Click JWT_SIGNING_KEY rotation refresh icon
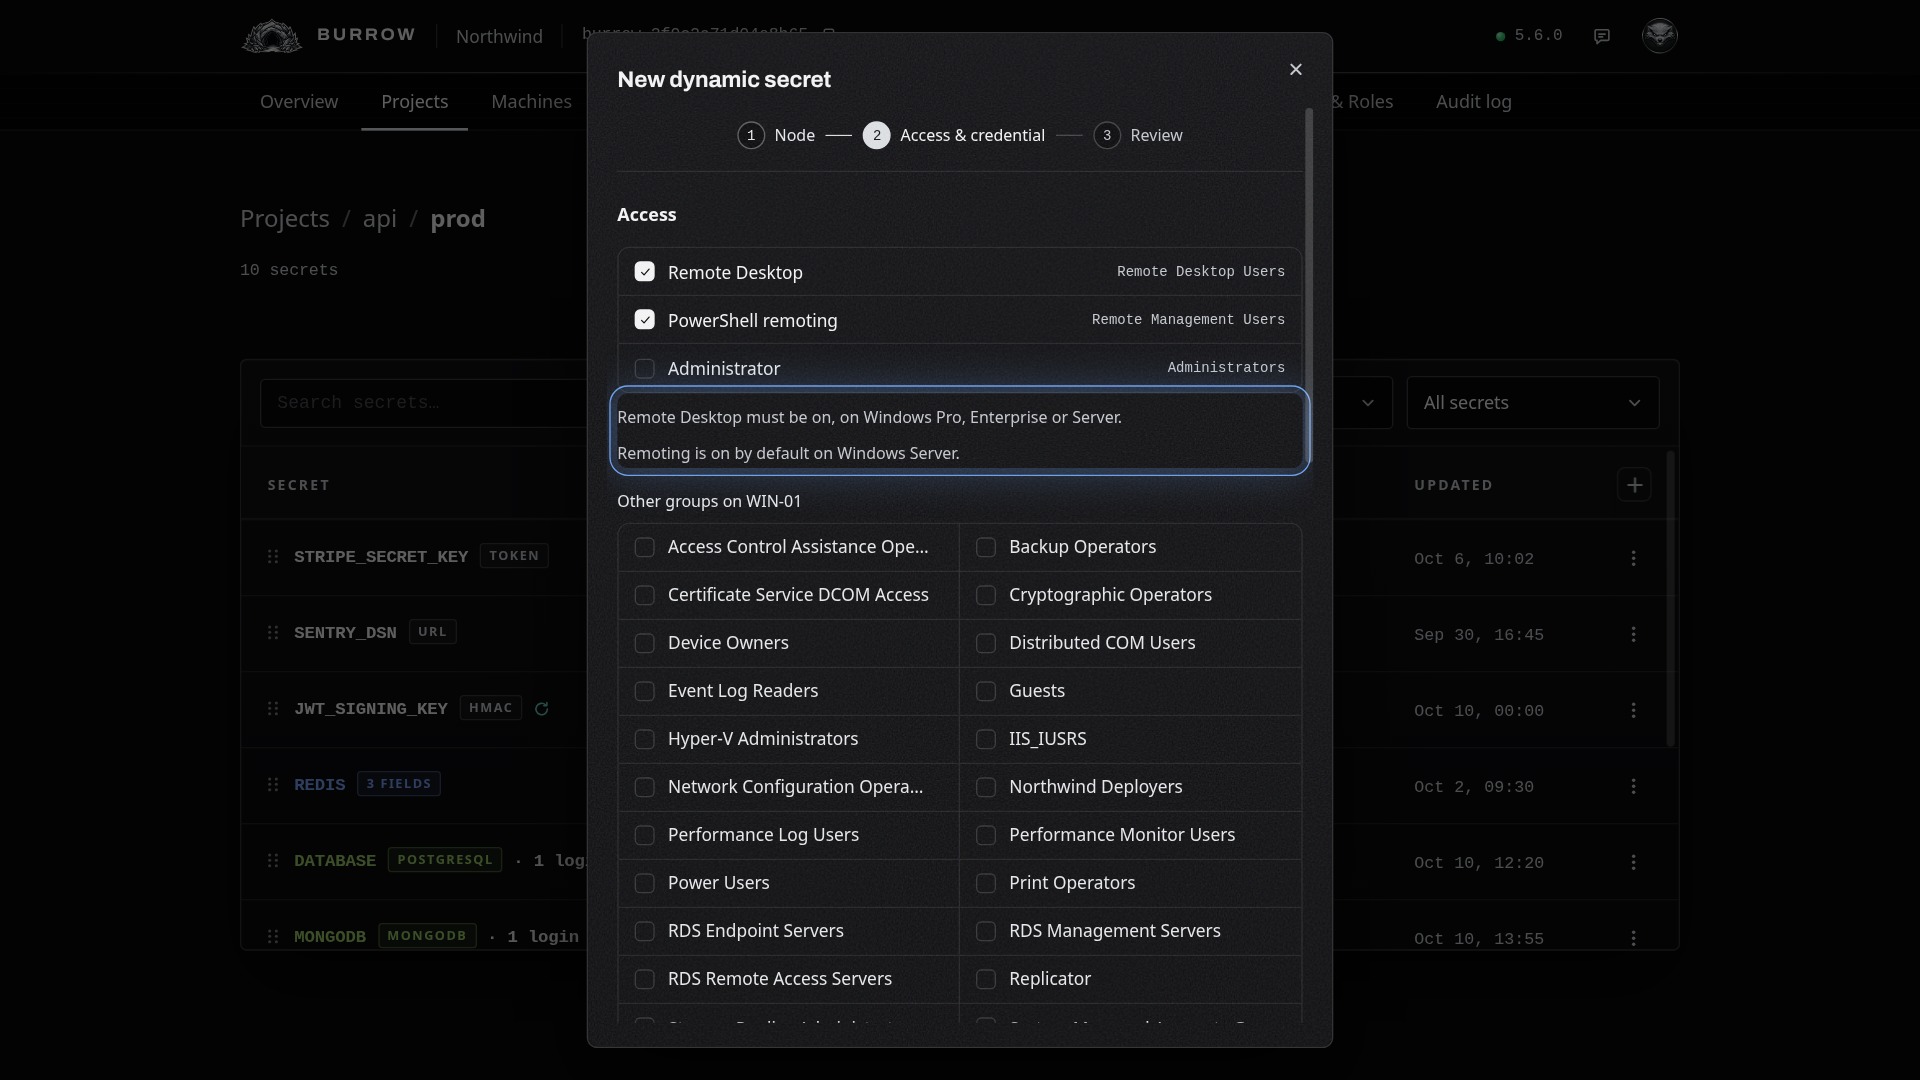The height and width of the screenshot is (1080, 1920). (x=542, y=709)
